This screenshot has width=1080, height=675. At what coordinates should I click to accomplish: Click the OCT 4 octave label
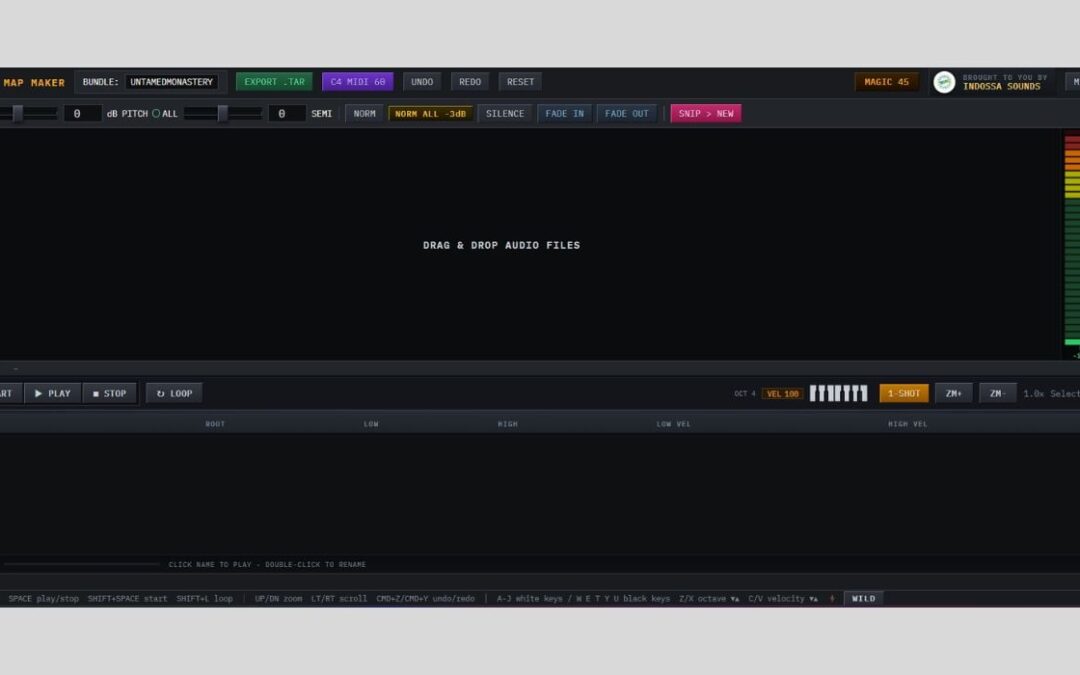745,394
